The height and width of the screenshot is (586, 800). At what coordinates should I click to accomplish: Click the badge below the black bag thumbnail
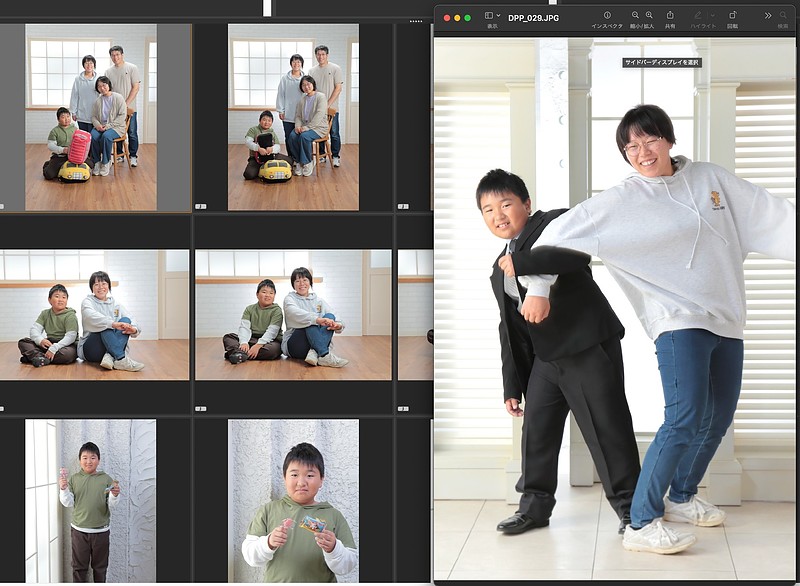coord(200,206)
